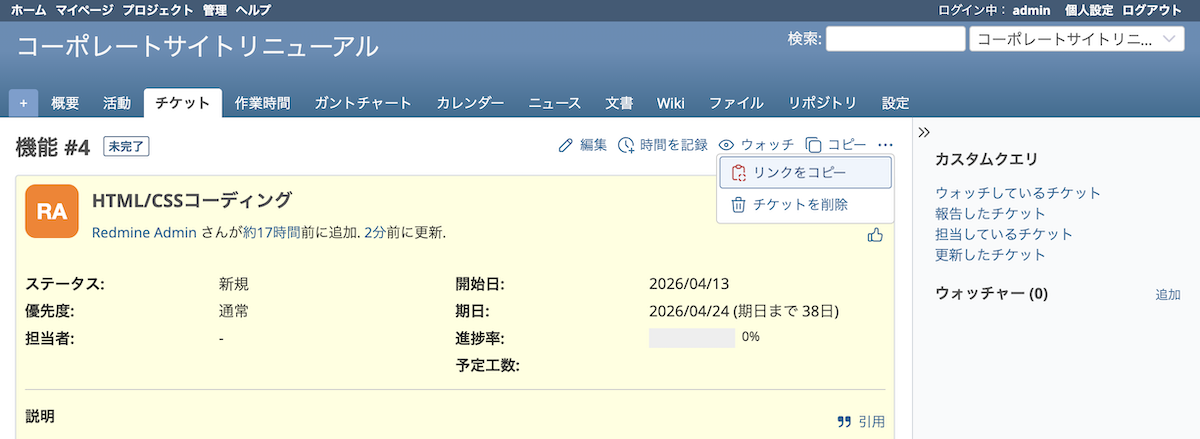Click the pencil edit icon
1200x439 pixels.
click(x=566, y=145)
